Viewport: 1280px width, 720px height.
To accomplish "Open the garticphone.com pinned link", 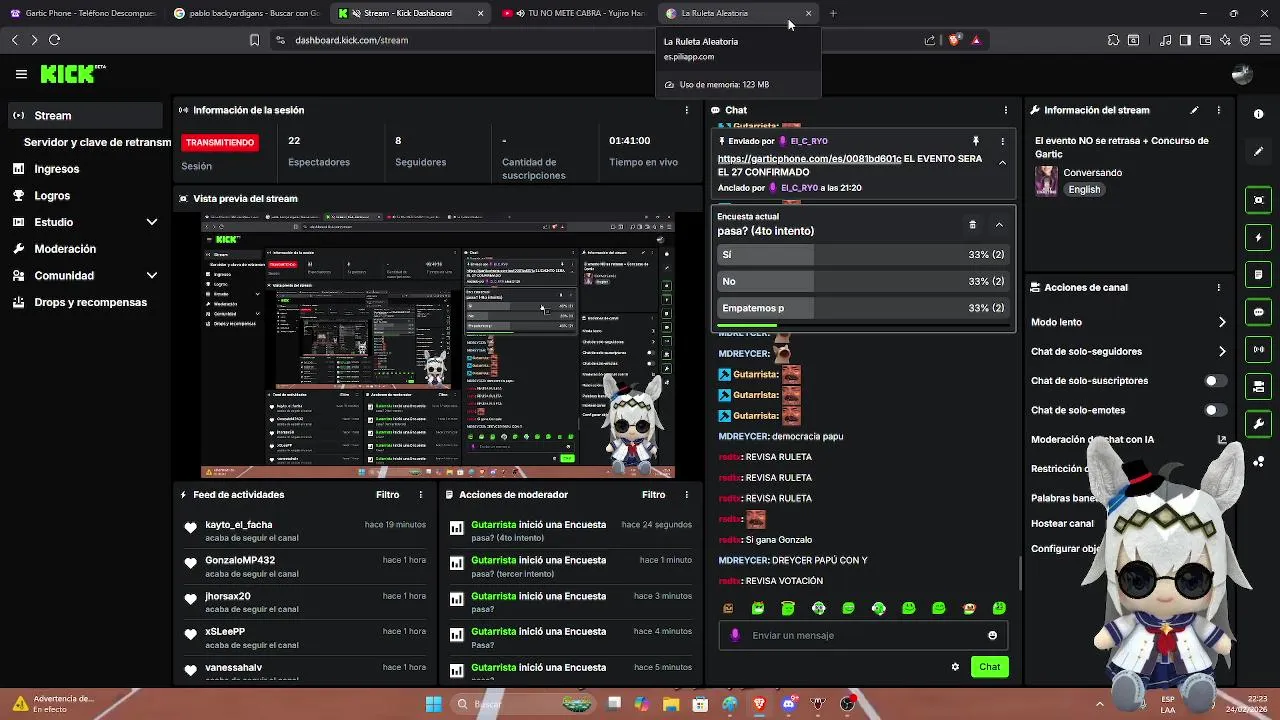I will 809,159.
